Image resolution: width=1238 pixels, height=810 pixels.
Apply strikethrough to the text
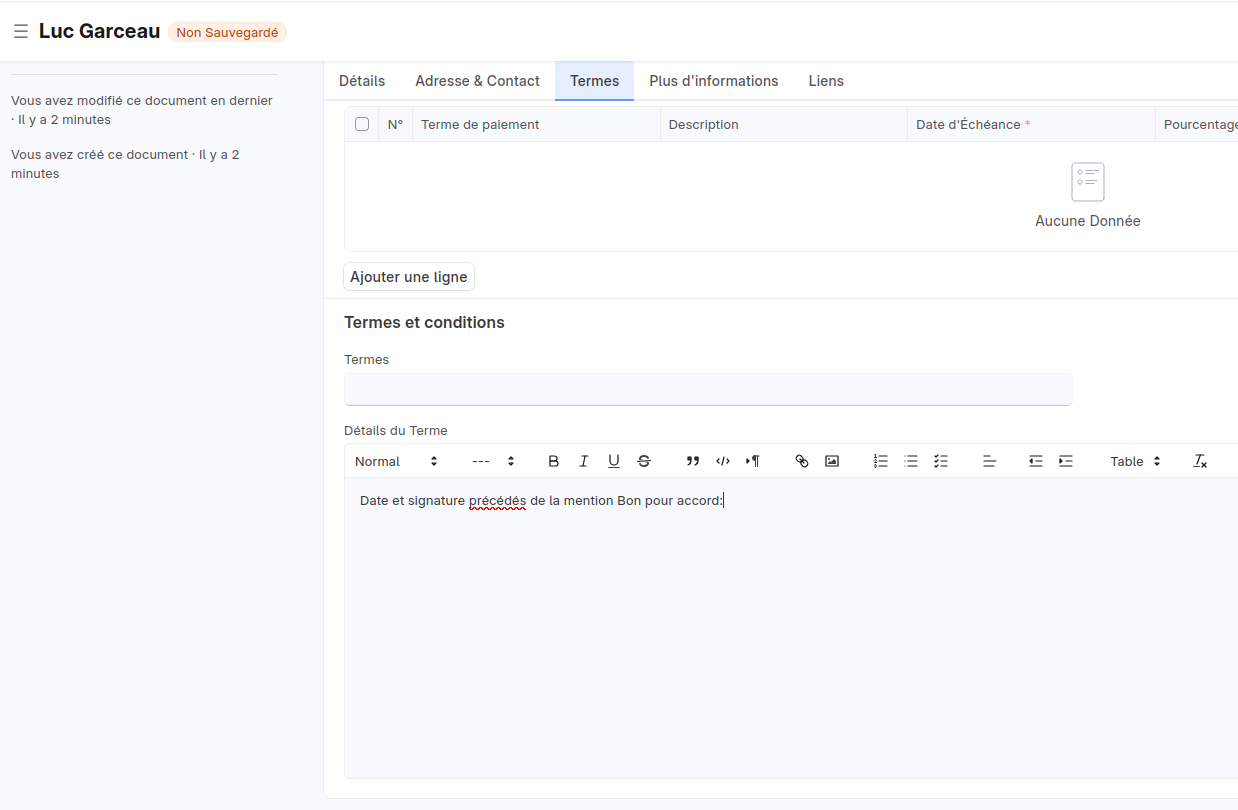click(644, 461)
